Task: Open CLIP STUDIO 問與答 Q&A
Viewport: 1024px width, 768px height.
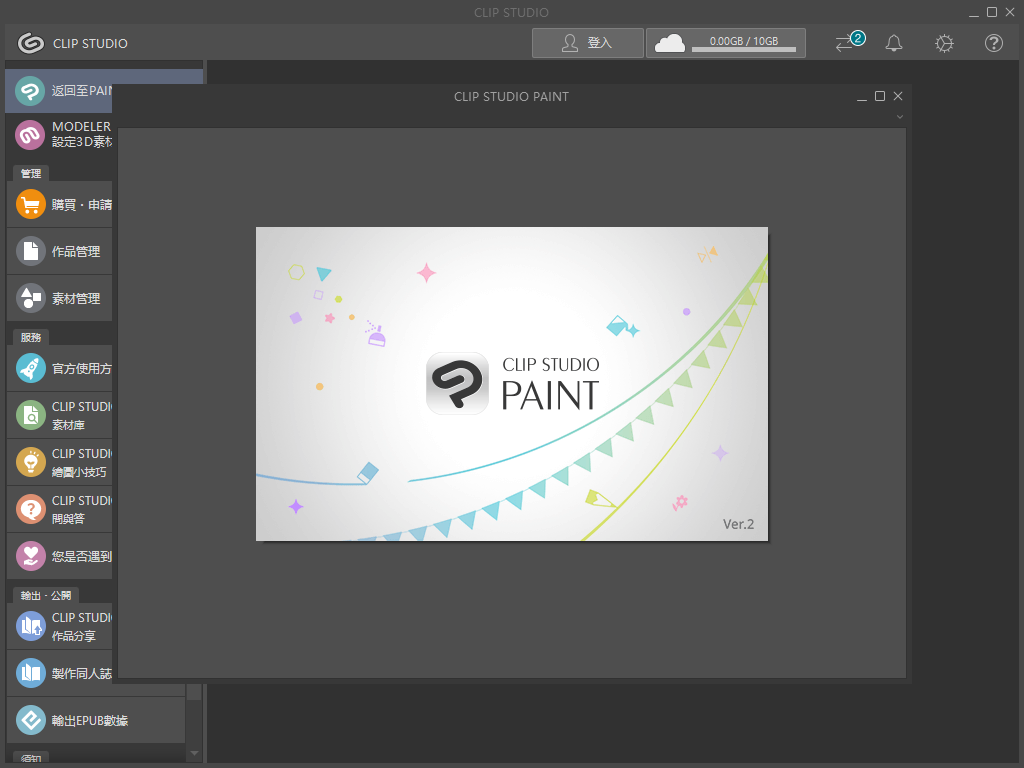Action: point(30,509)
